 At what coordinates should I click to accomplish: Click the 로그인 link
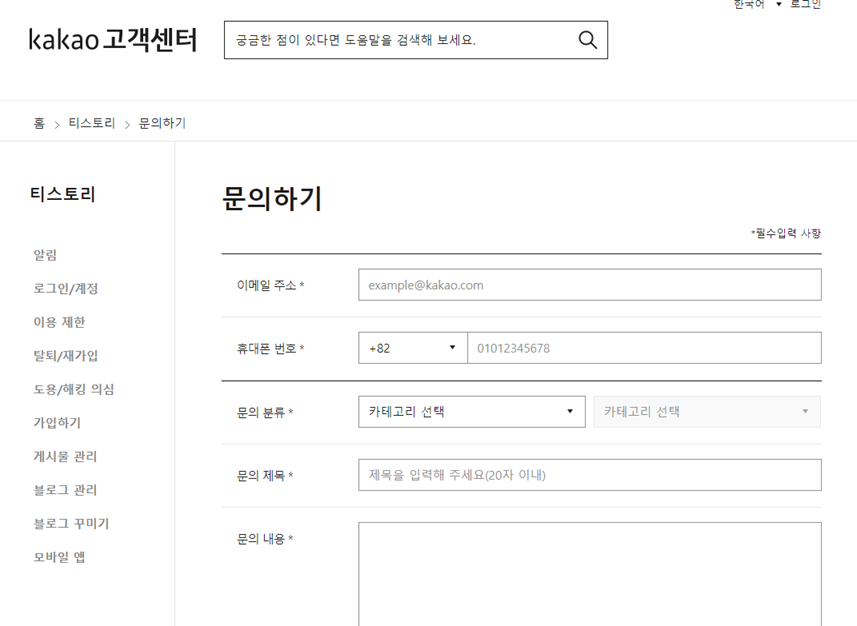tap(806, 4)
